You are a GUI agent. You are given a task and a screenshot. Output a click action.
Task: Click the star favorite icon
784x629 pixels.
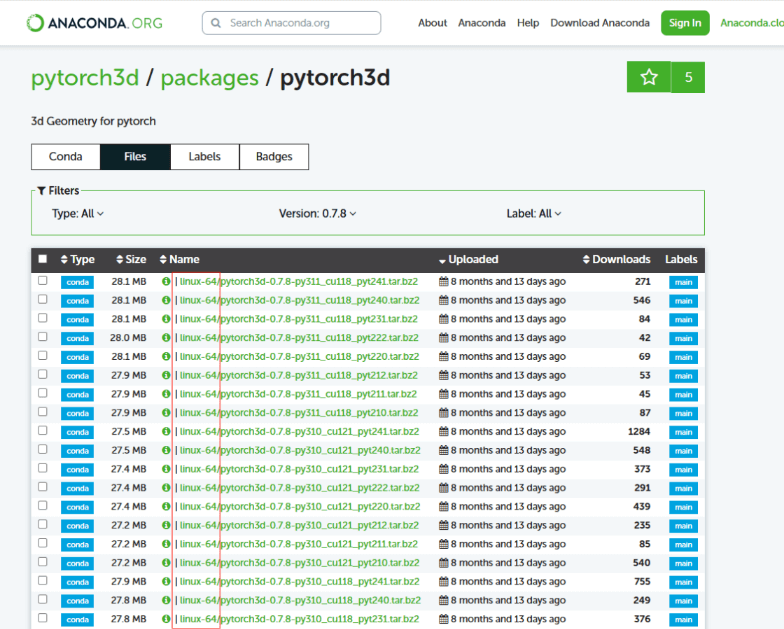(649, 77)
